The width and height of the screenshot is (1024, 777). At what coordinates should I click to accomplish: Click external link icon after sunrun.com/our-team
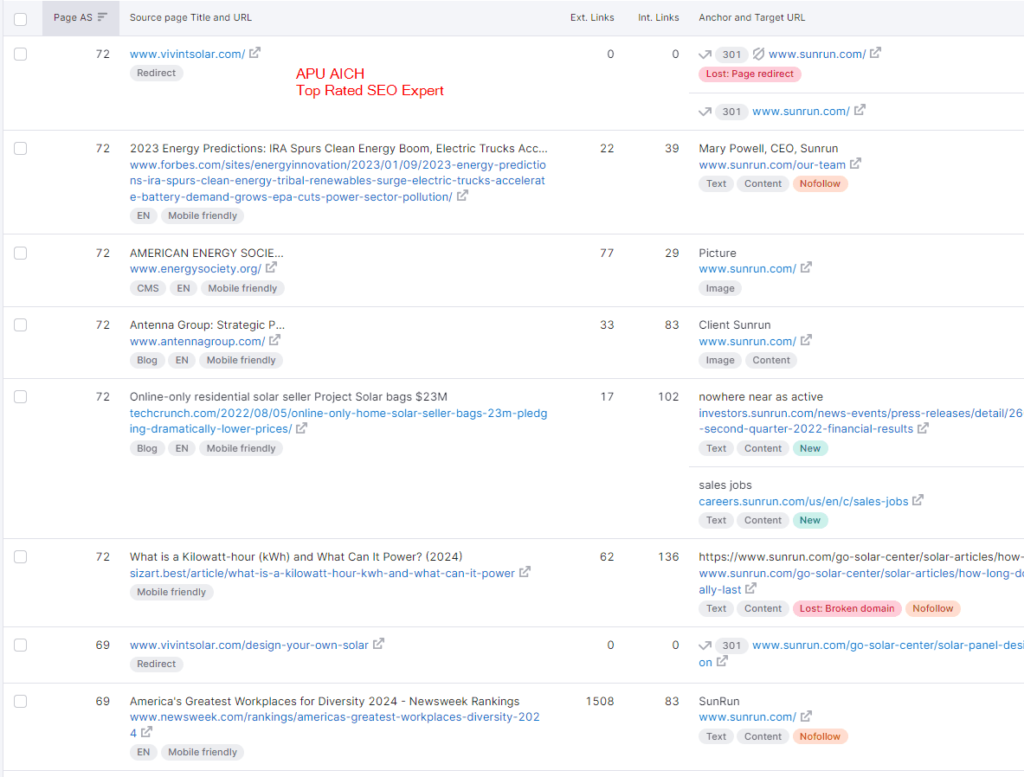(855, 164)
